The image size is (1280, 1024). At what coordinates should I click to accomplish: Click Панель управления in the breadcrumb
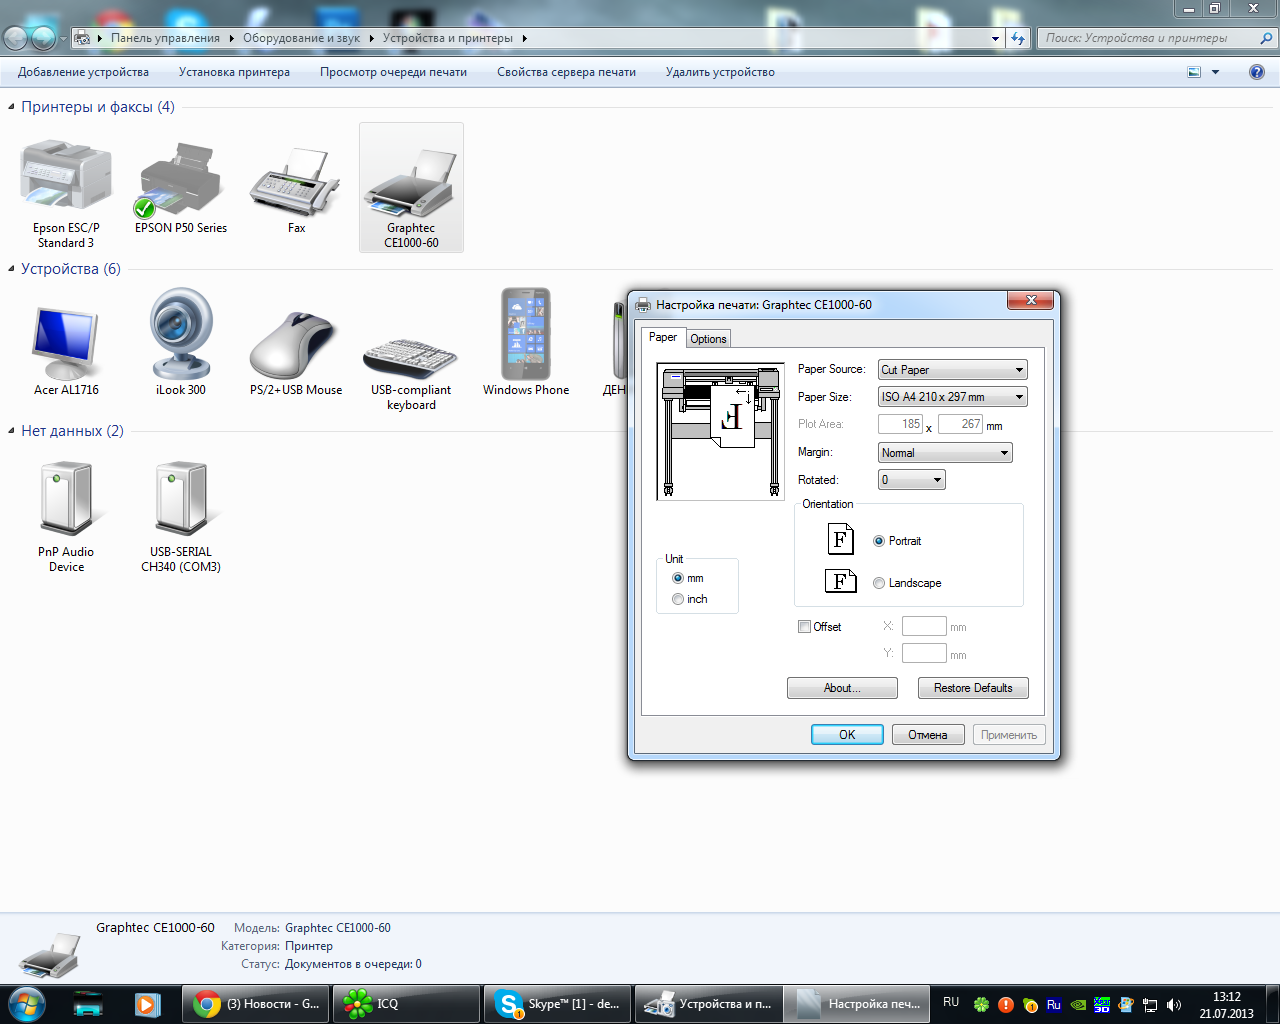(x=165, y=38)
